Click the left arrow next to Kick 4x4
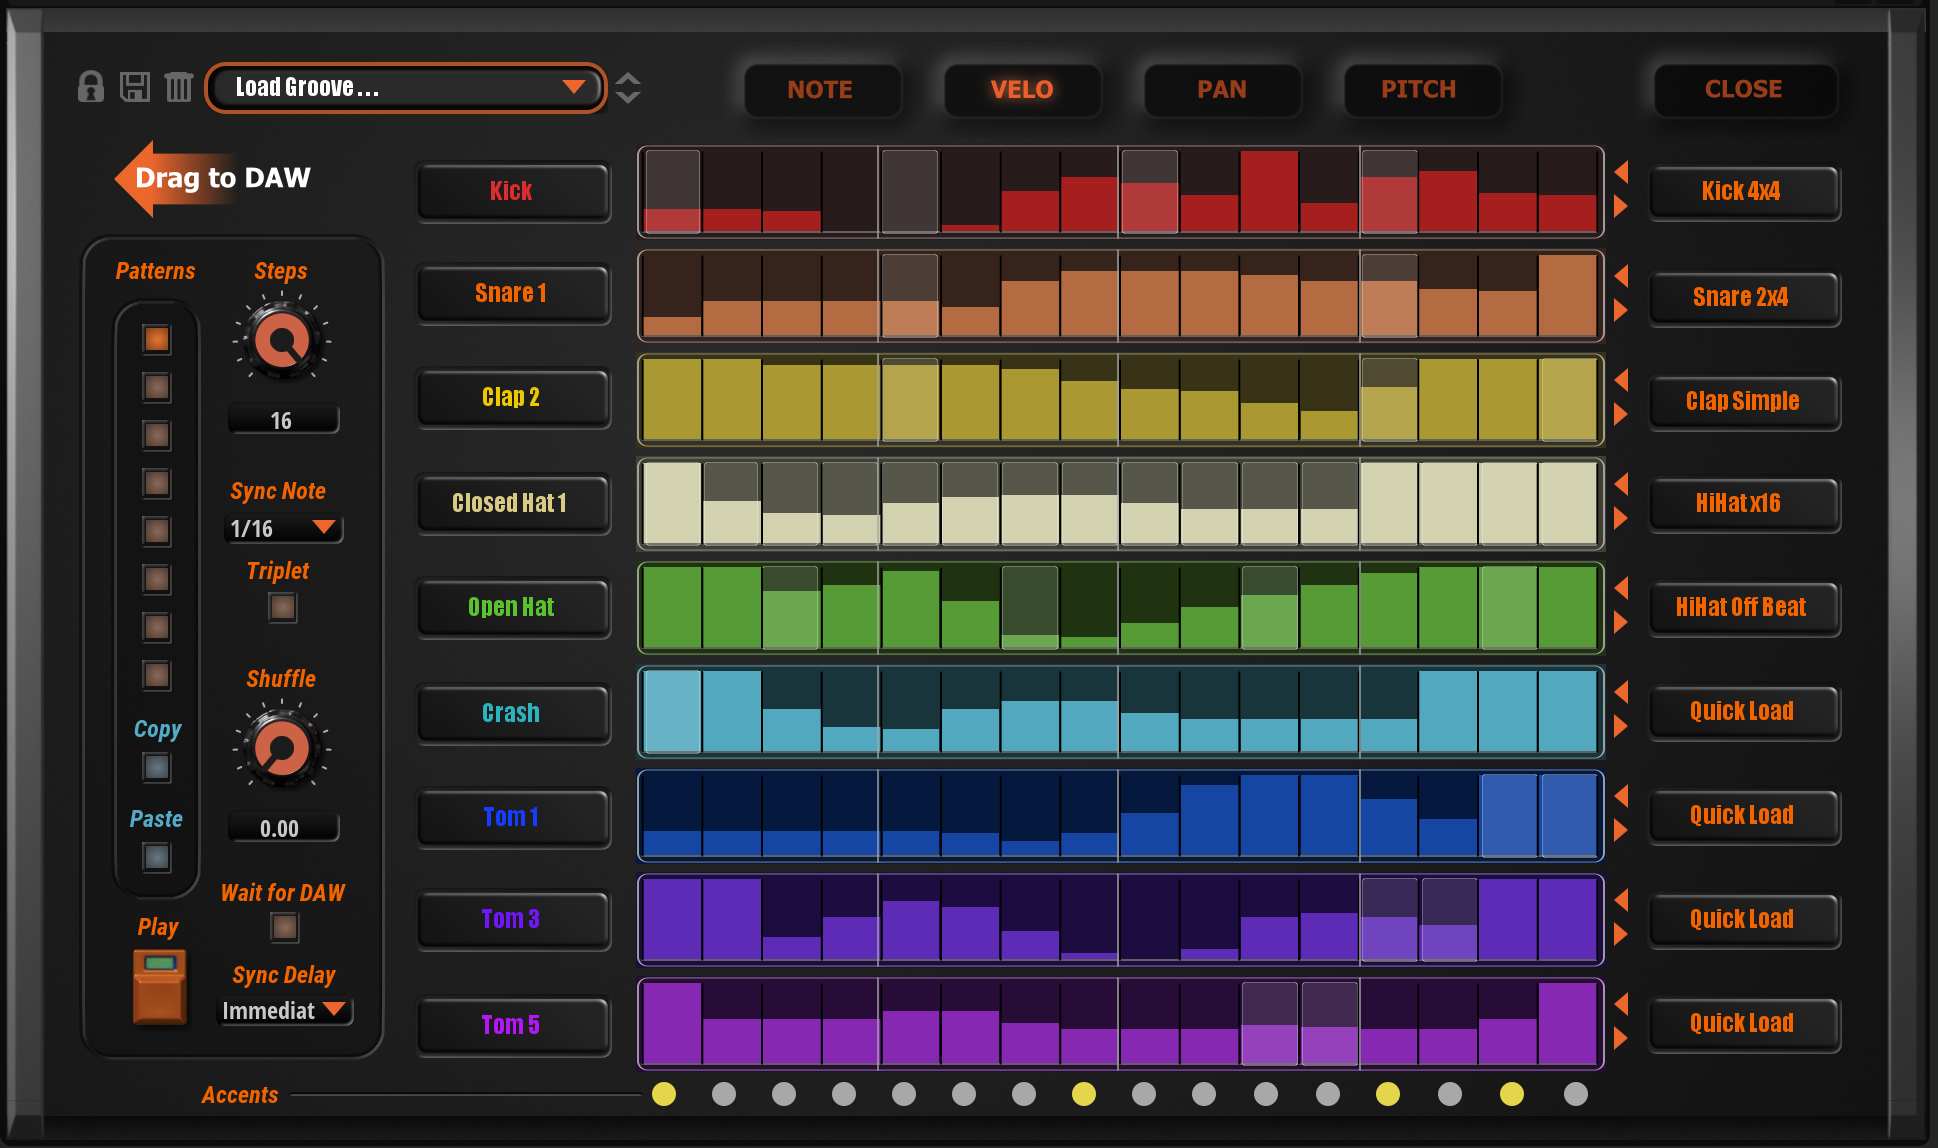Viewport: 1938px width, 1148px height. click(x=1622, y=172)
